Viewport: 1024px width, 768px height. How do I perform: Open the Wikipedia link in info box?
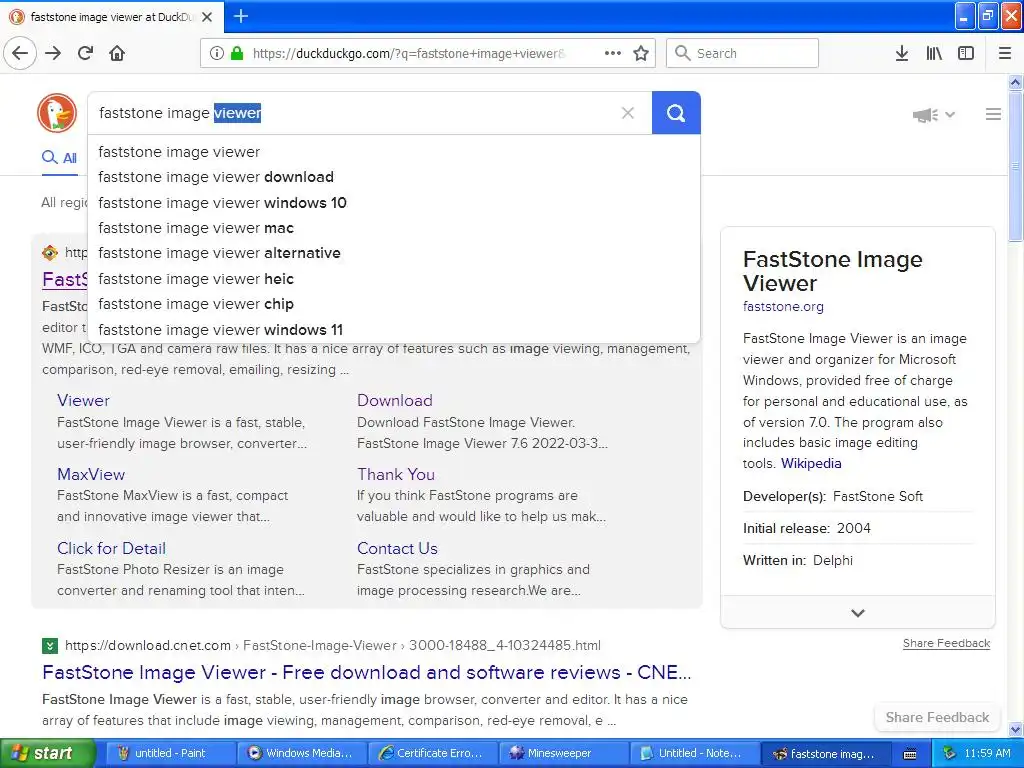click(811, 463)
